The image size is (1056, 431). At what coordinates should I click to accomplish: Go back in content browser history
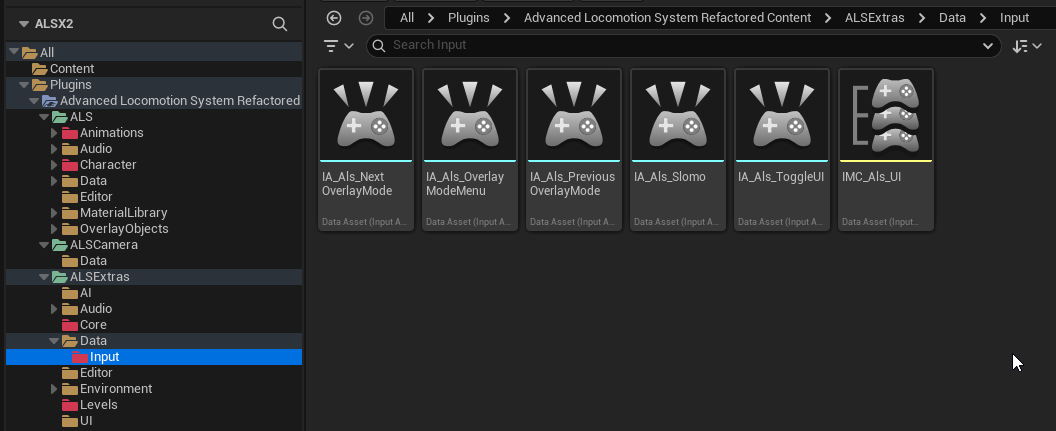point(333,18)
